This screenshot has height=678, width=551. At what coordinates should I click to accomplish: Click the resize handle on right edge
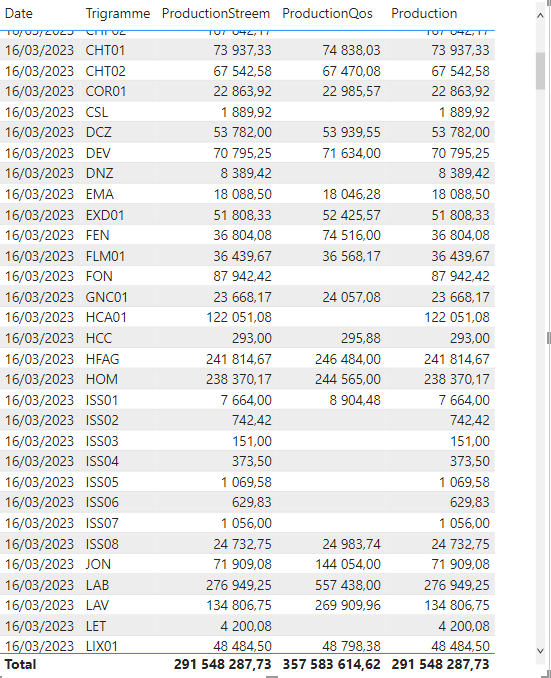click(x=548, y=338)
